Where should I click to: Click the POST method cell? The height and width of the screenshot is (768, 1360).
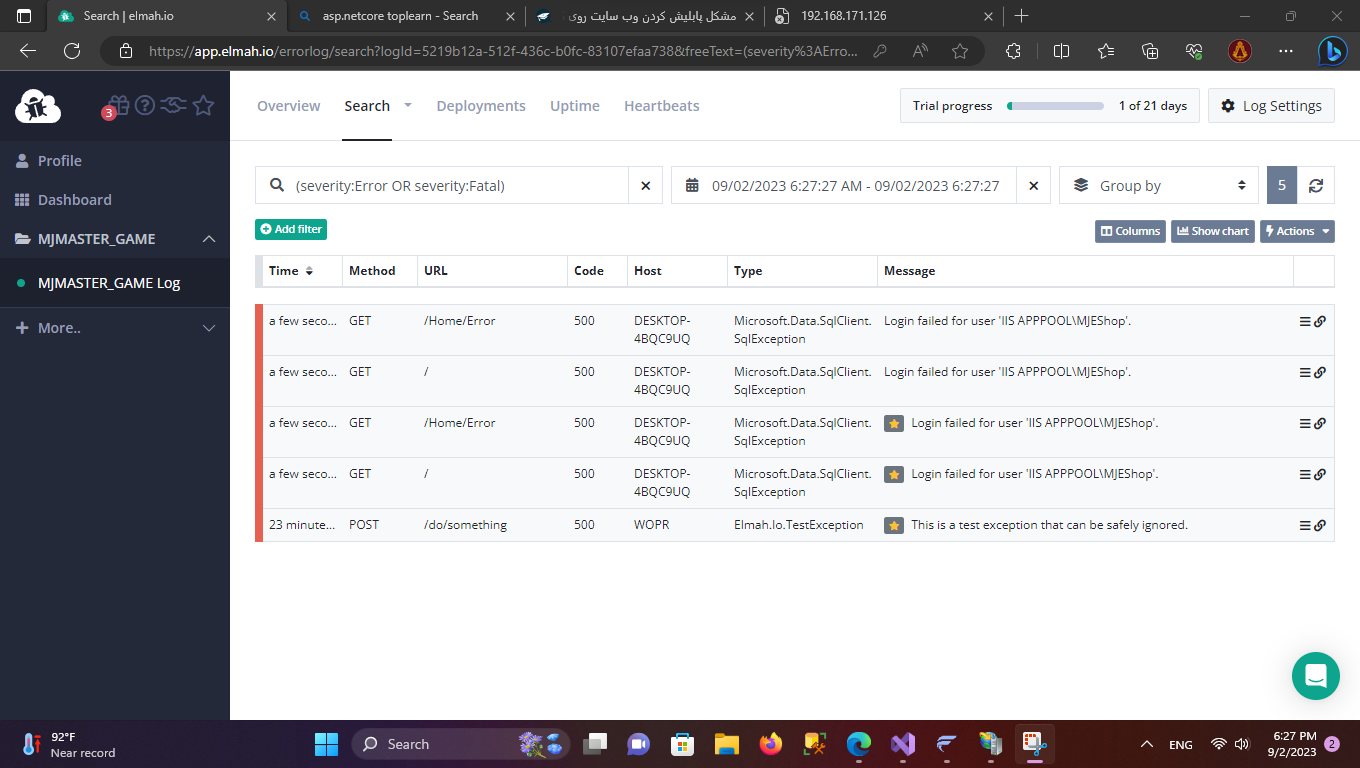364,525
